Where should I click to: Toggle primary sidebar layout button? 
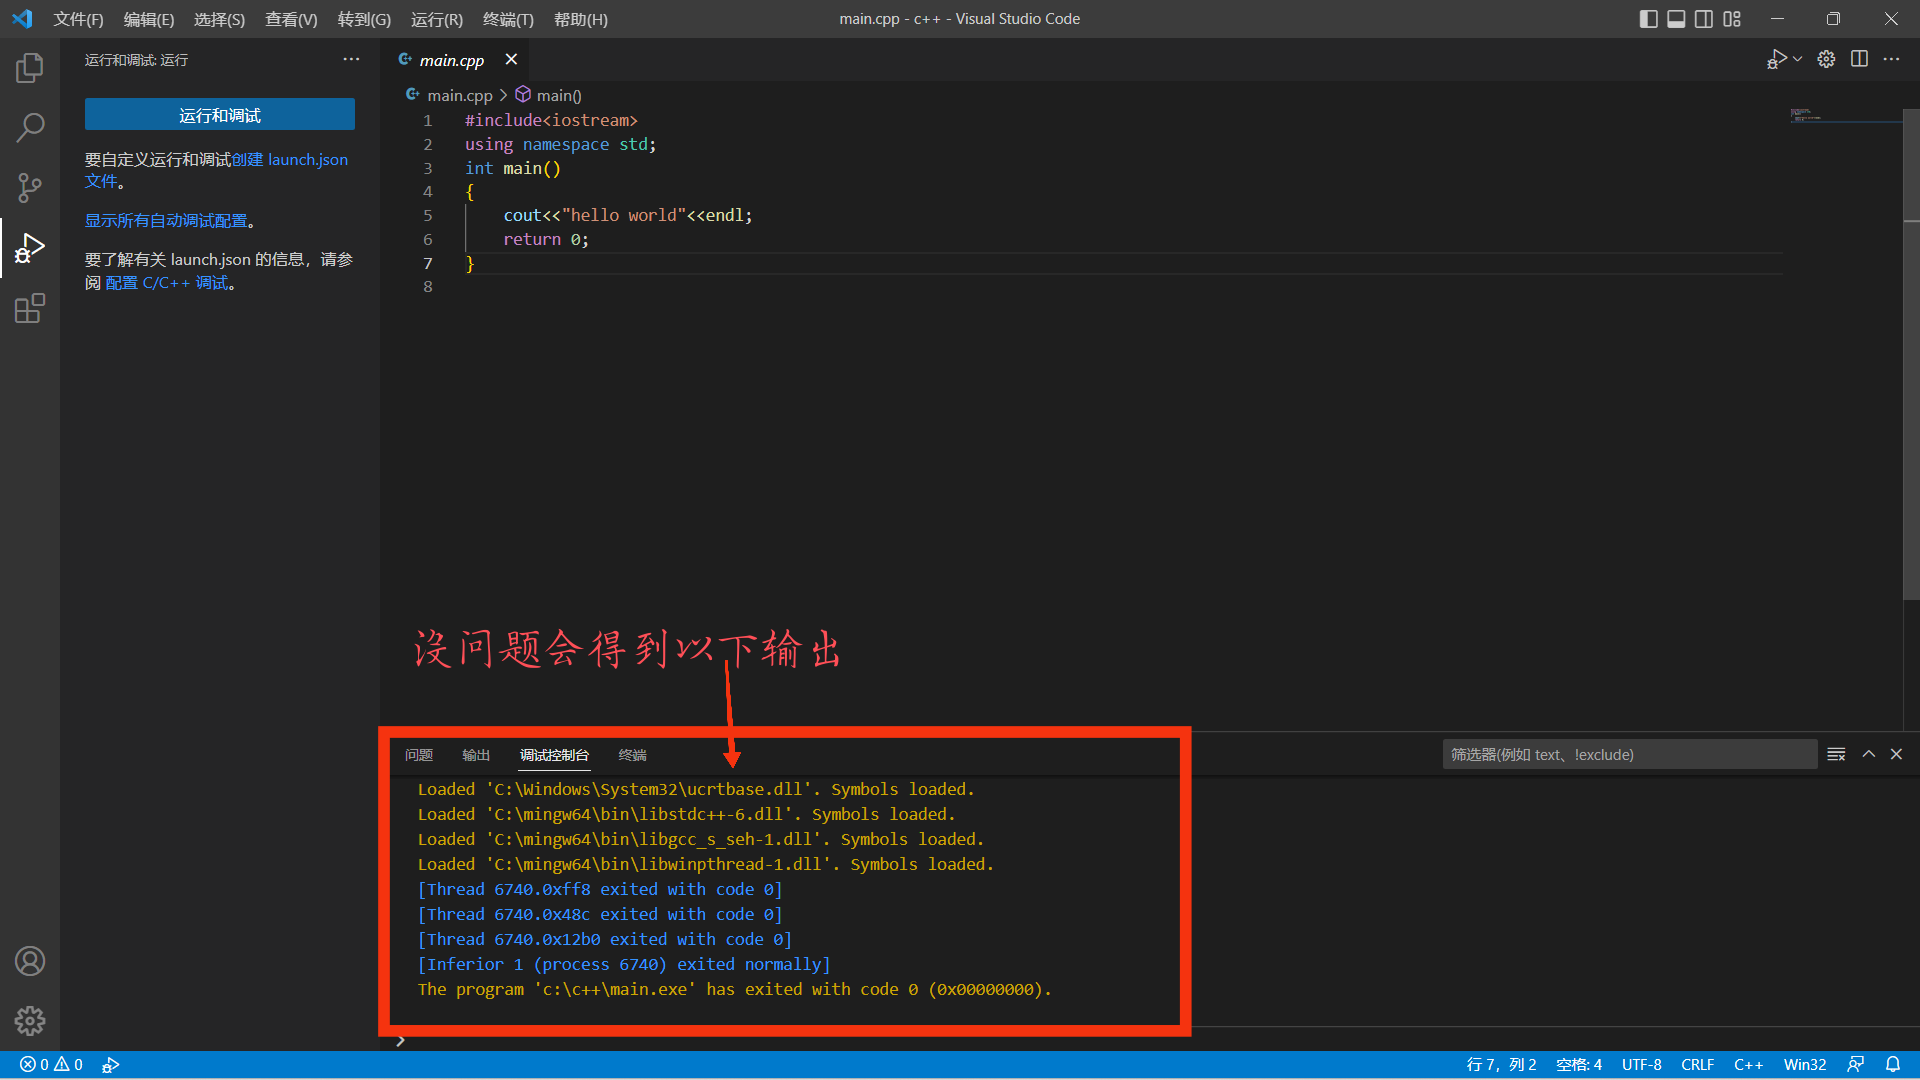click(x=1649, y=19)
